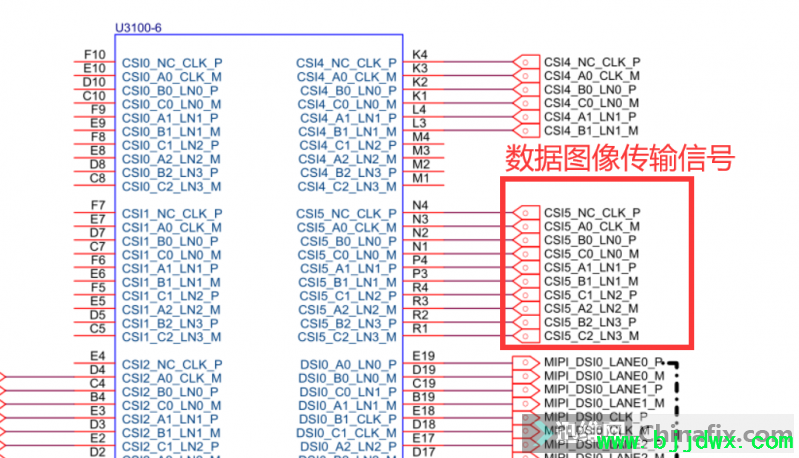799x458 pixels.
Task: Click the port symbol beside MIPI_DSI0_LANE0_P
Action: pyautogui.click(x=526, y=363)
